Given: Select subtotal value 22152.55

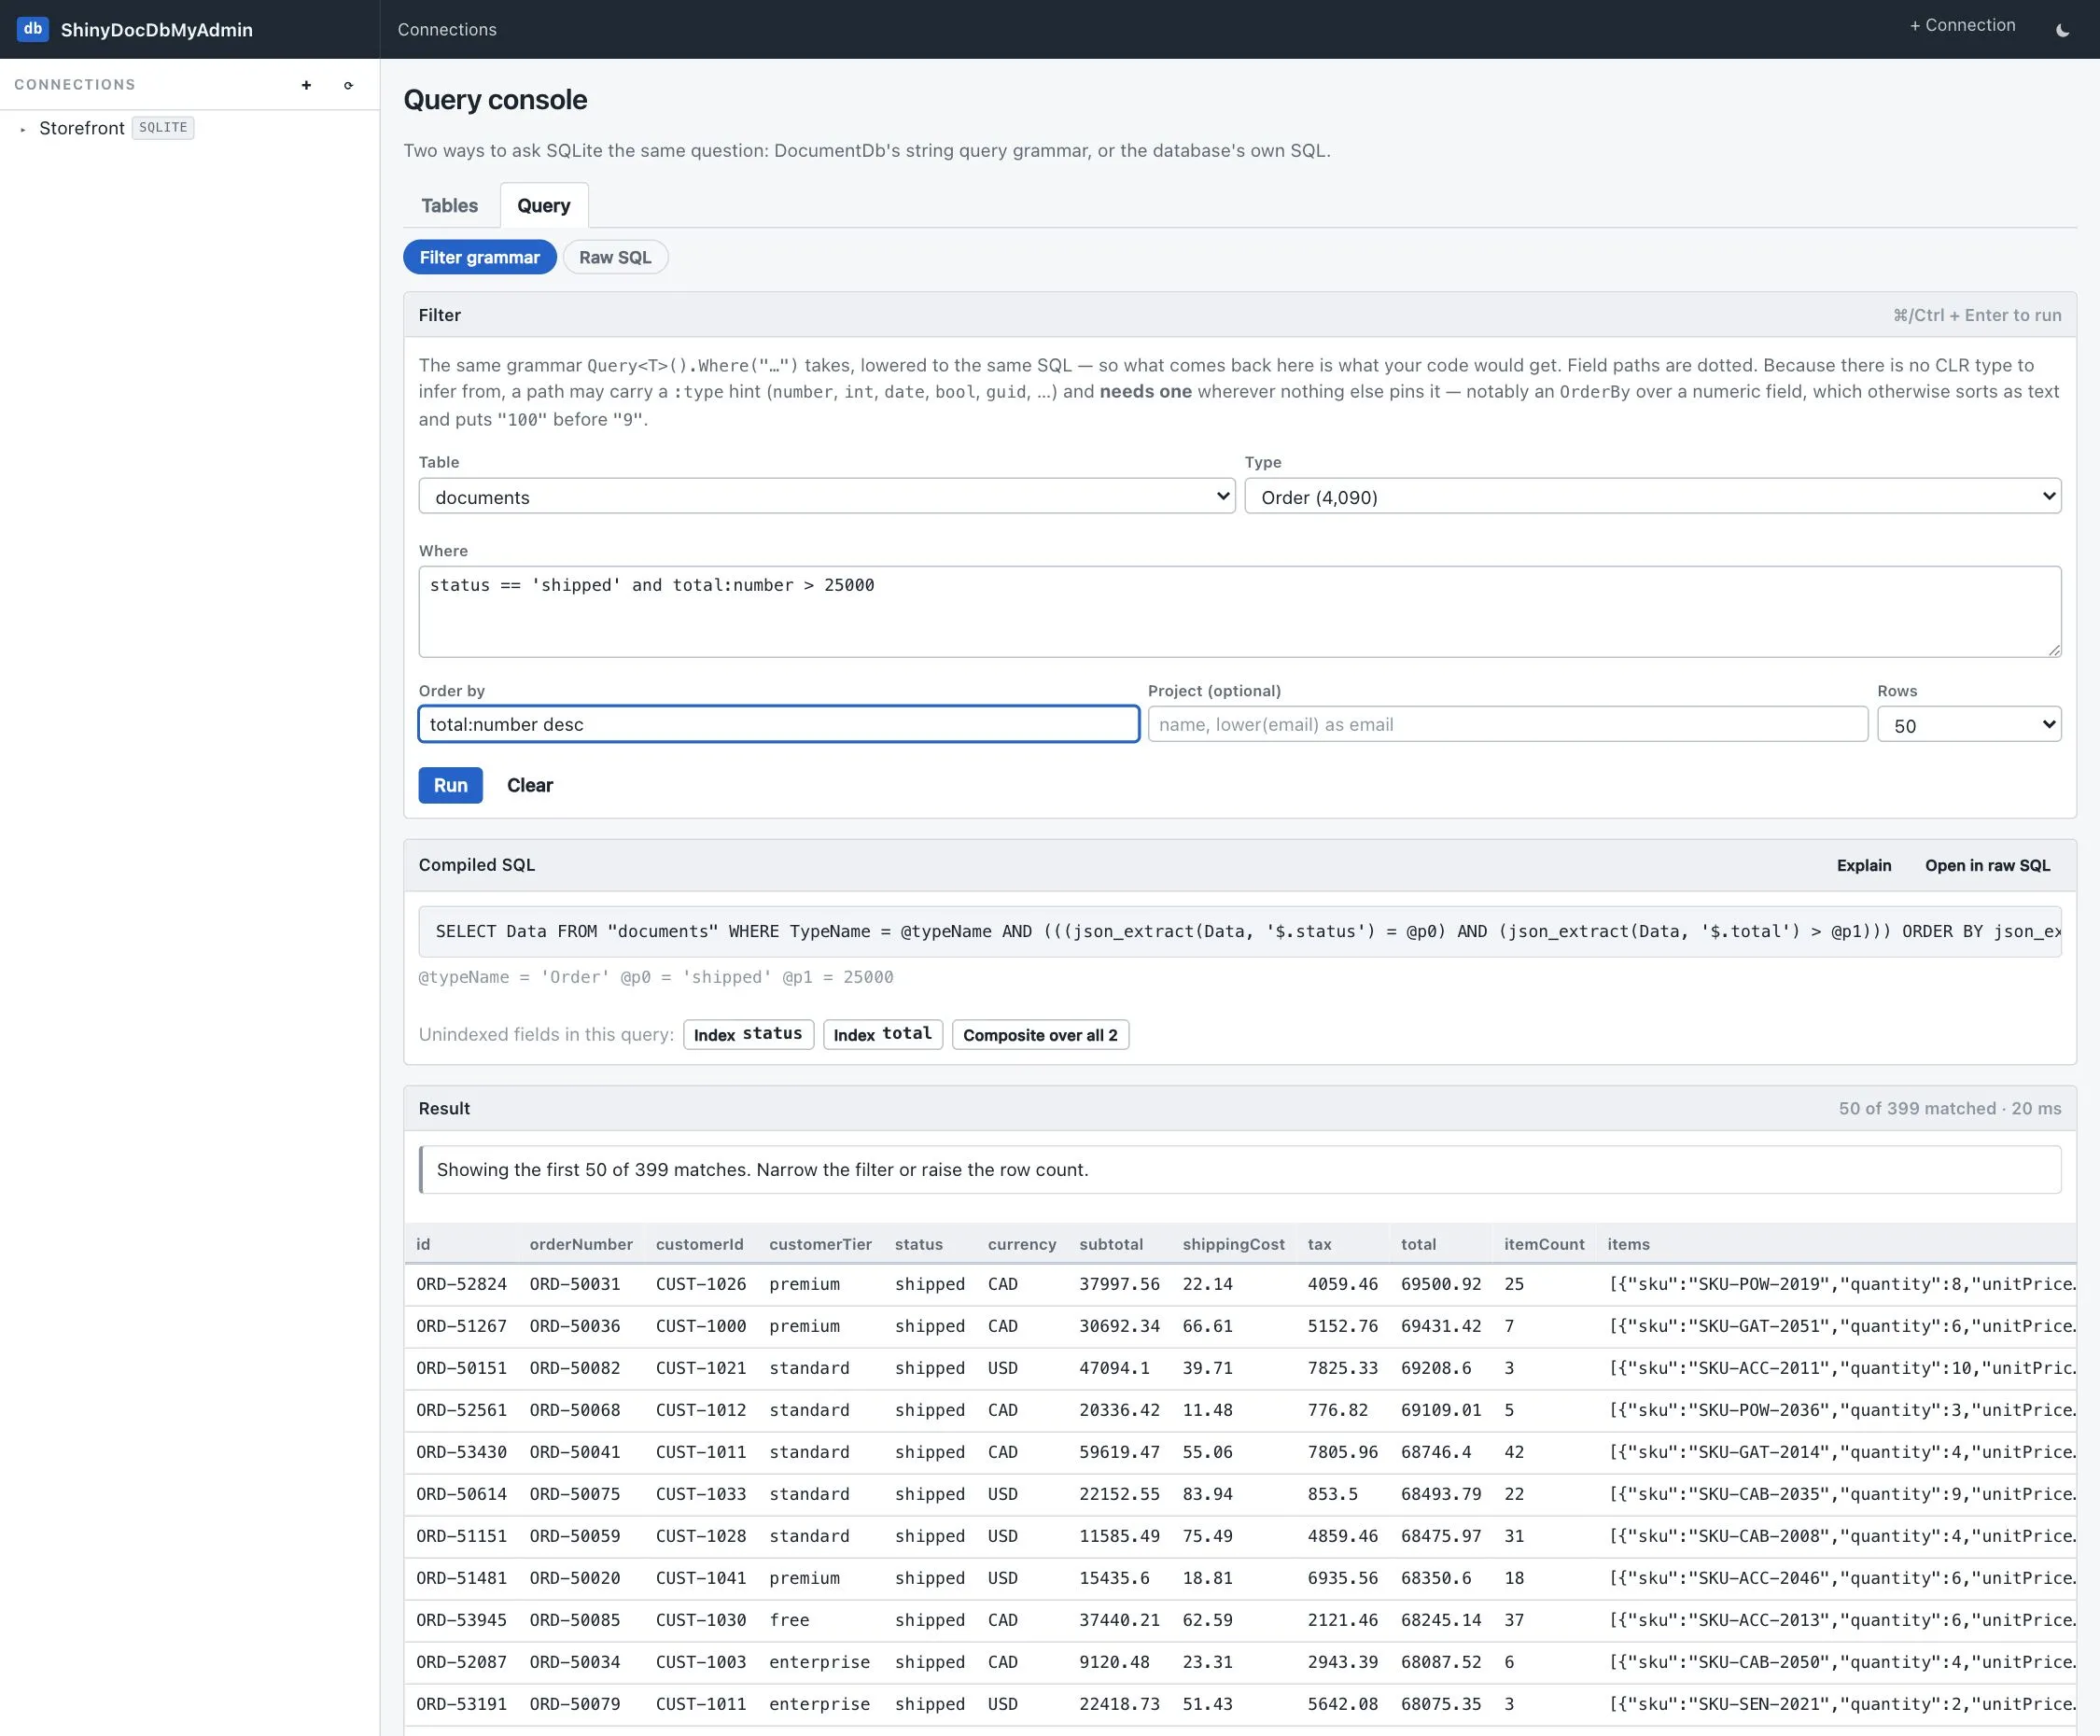Looking at the screenshot, I should tap(1119, 1494).
